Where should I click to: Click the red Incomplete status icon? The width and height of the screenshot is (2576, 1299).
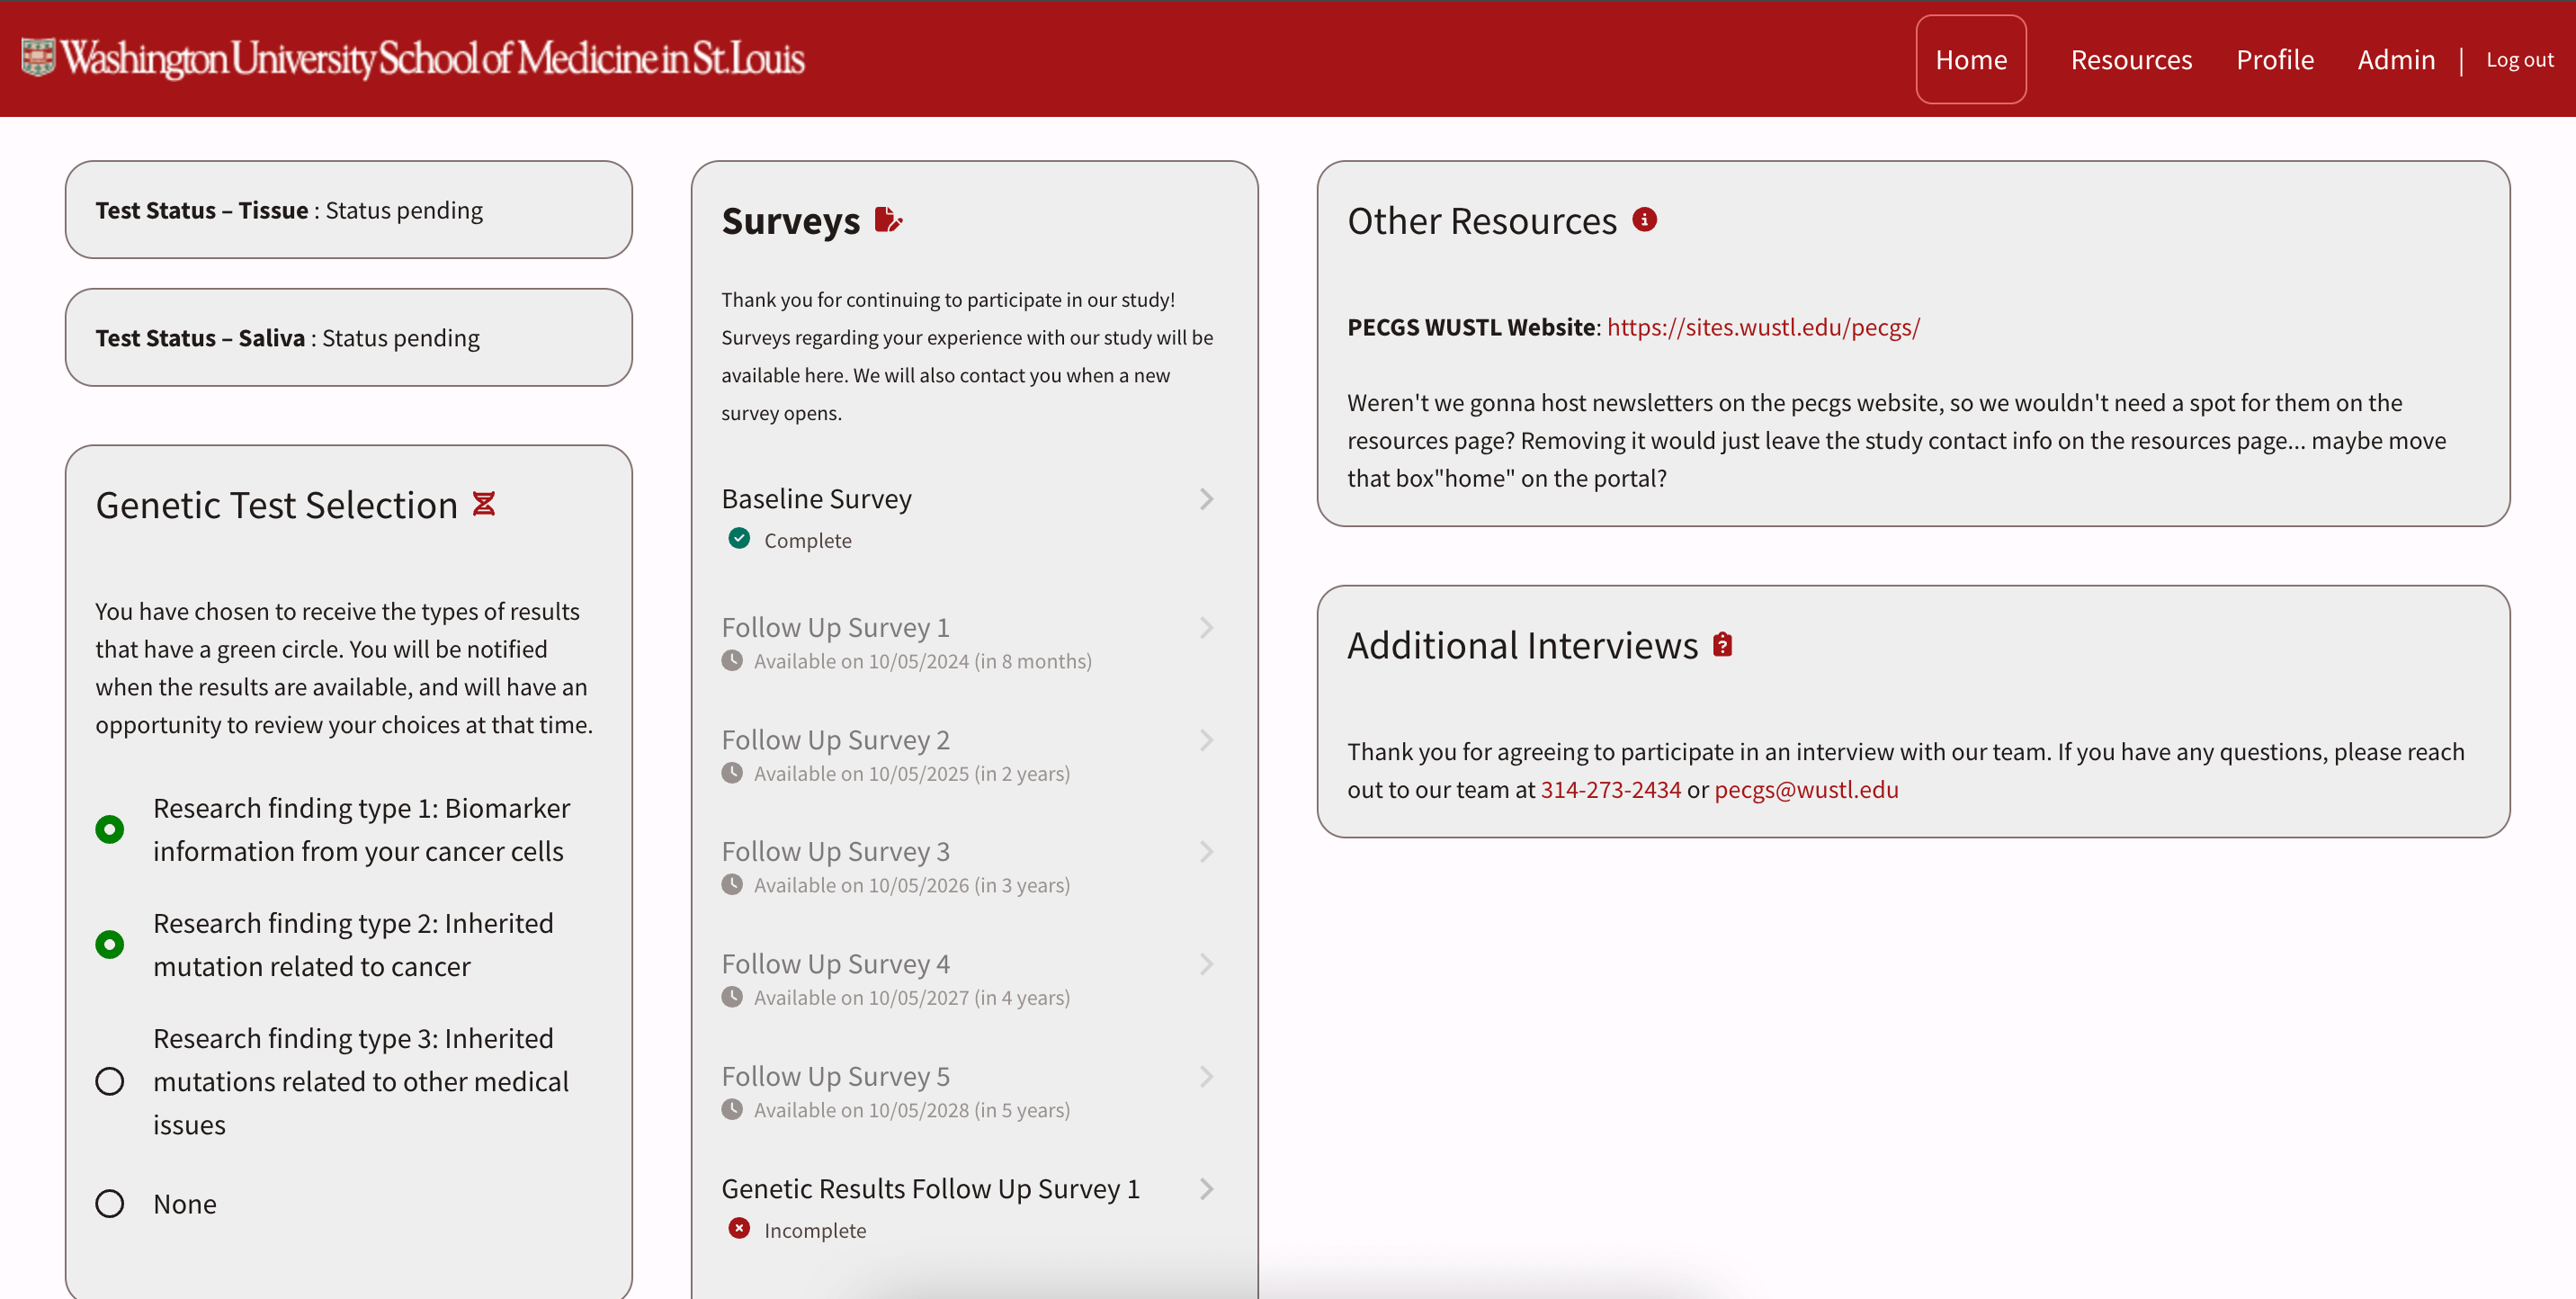(739, 1228)
